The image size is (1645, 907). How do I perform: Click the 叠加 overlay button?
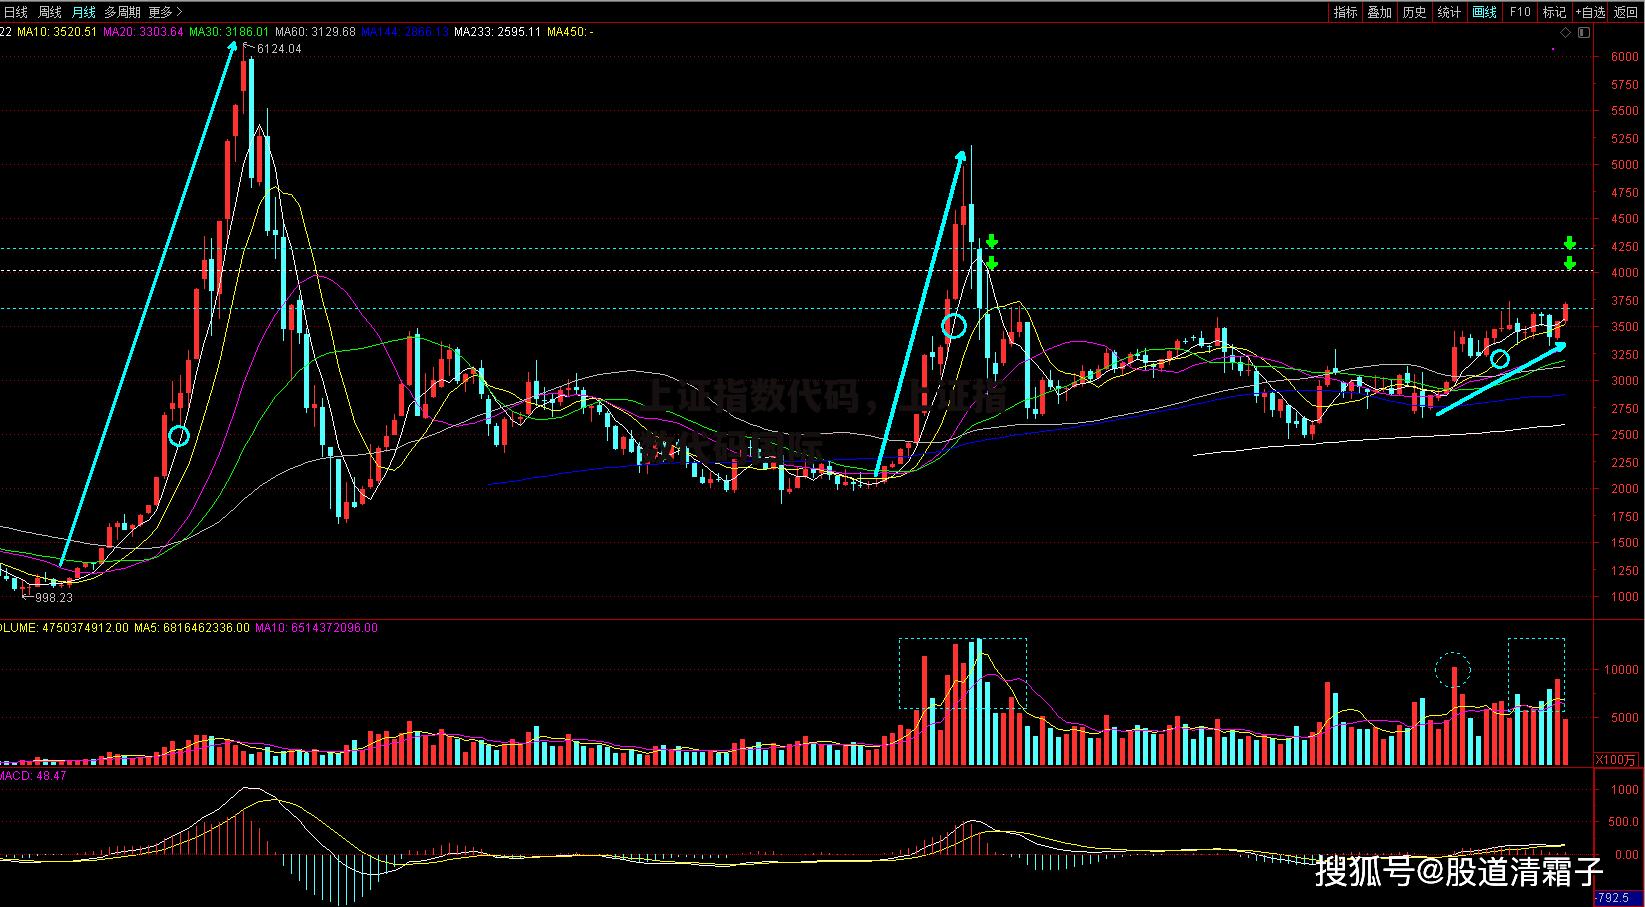(1380, 12)
